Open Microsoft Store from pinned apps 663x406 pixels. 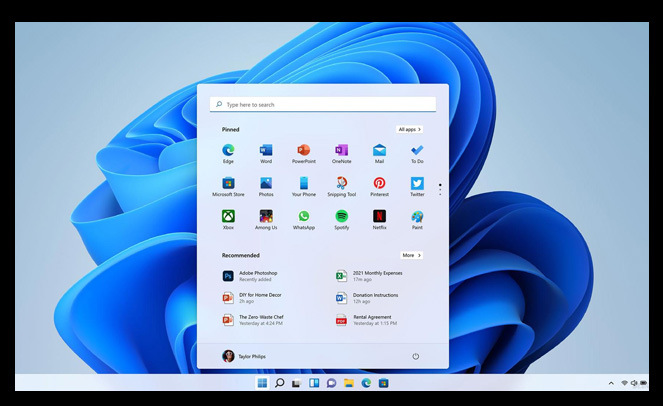(x=228, y=187)
